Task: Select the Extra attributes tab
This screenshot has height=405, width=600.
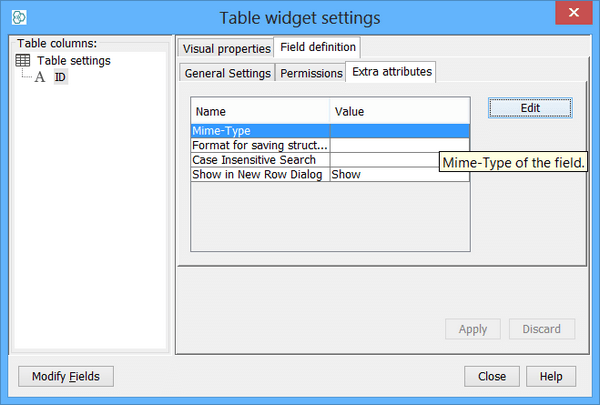Action: (390, 72)
